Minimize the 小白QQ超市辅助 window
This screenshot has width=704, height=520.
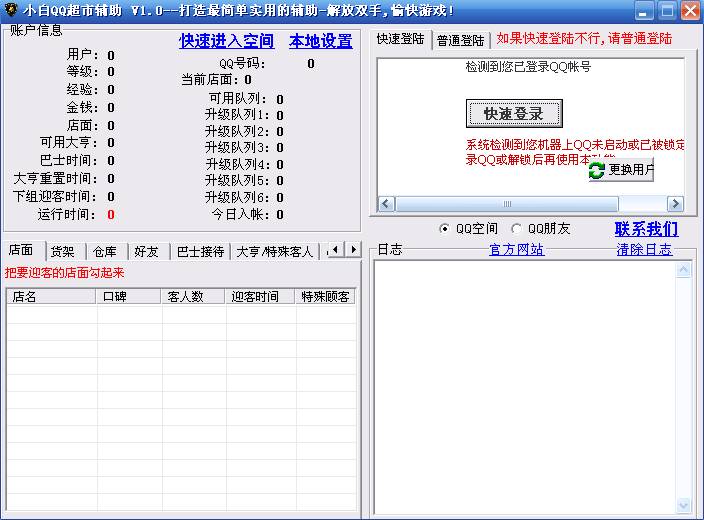click(644, 10)
